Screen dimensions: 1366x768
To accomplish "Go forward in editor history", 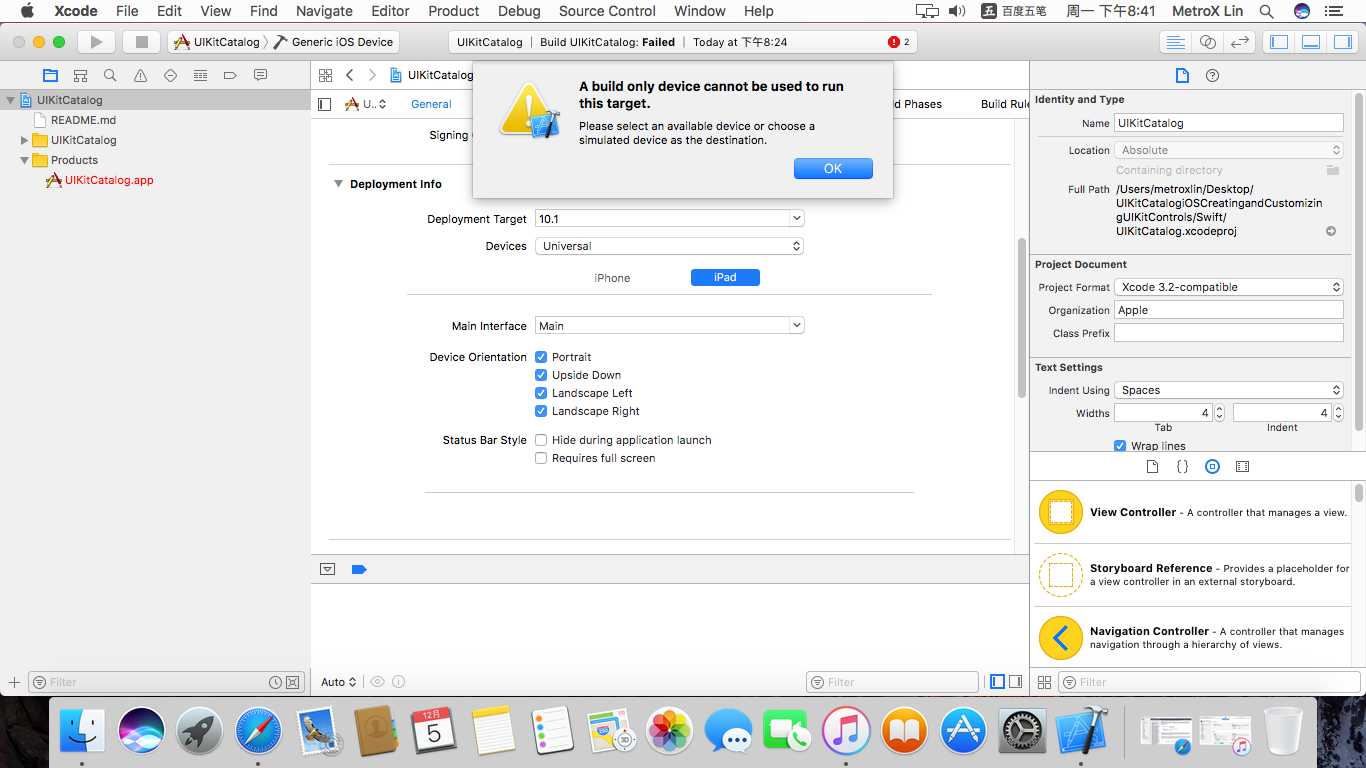I will click(372, 75).
